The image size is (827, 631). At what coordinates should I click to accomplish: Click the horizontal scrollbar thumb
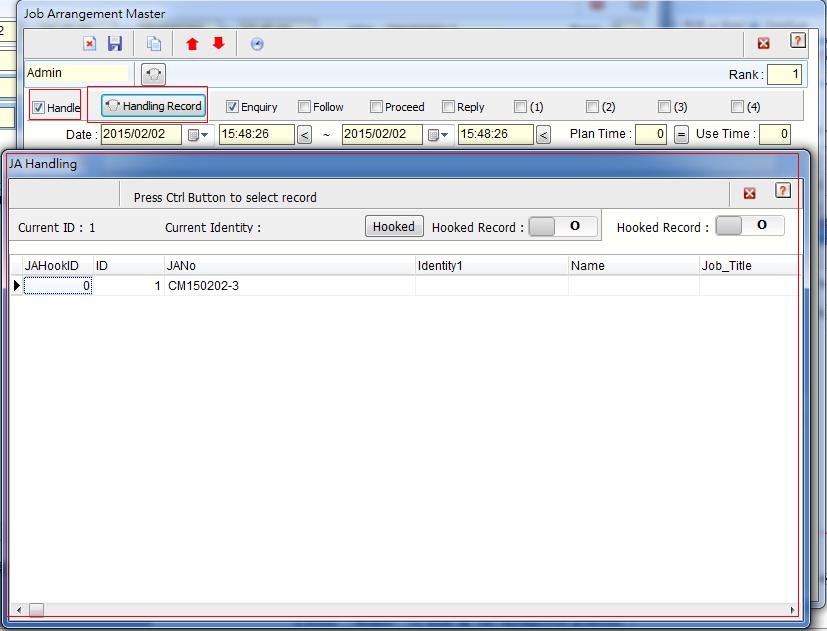pos(36,610)
